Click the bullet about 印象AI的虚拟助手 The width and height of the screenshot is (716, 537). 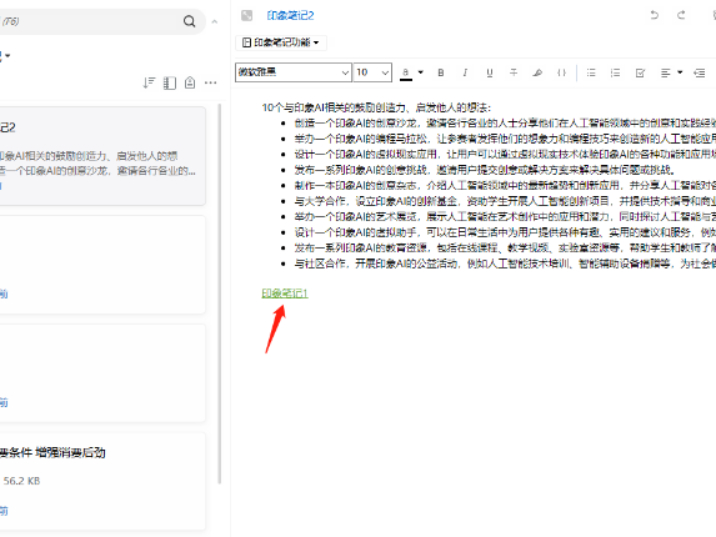point(505,232)
